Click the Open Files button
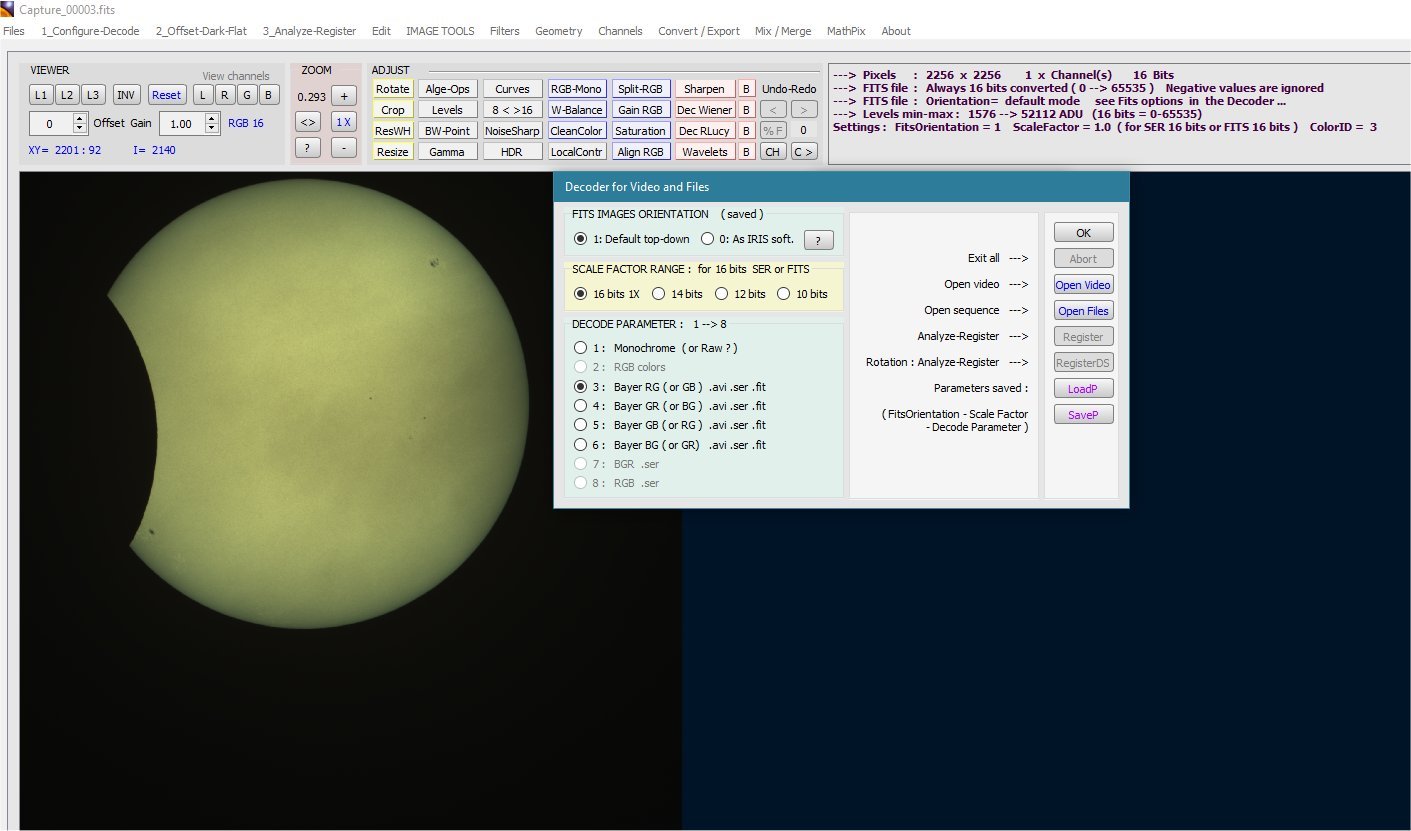Image resolution: width=1411 pixels, height=831 pixels. [x=1083, y=311]
